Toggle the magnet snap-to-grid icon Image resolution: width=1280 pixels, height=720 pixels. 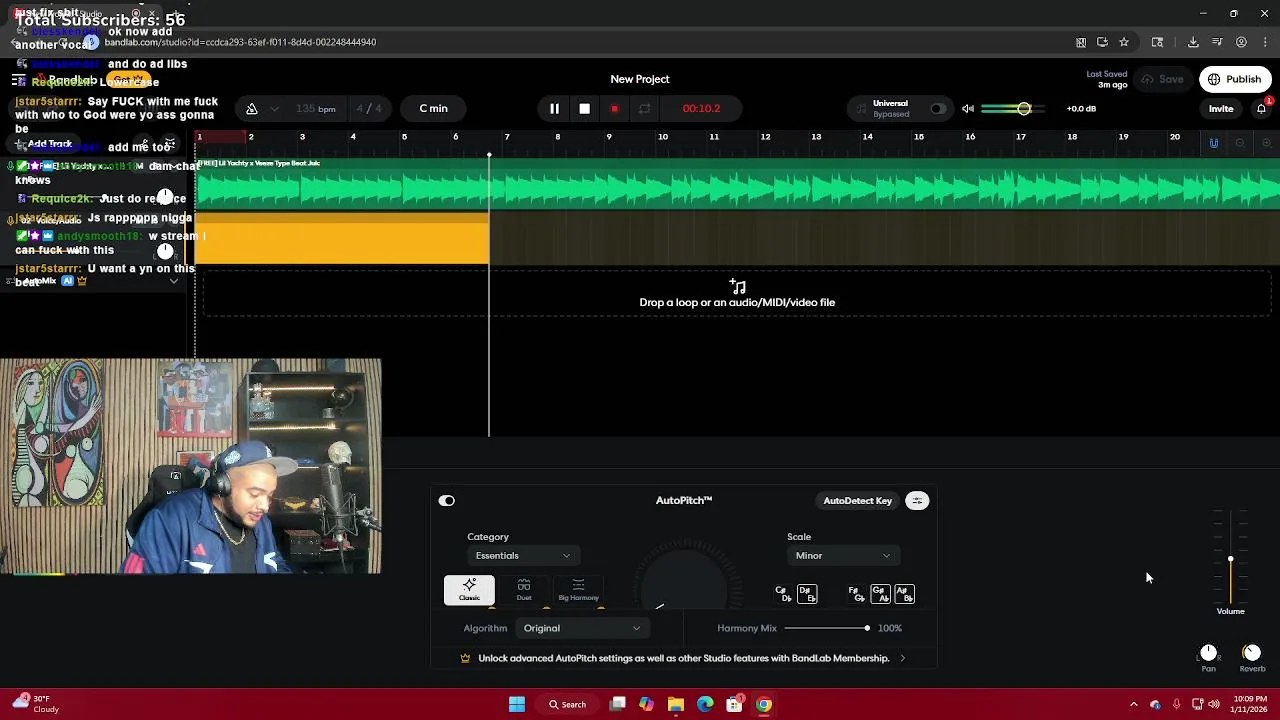pos(1214,143)
